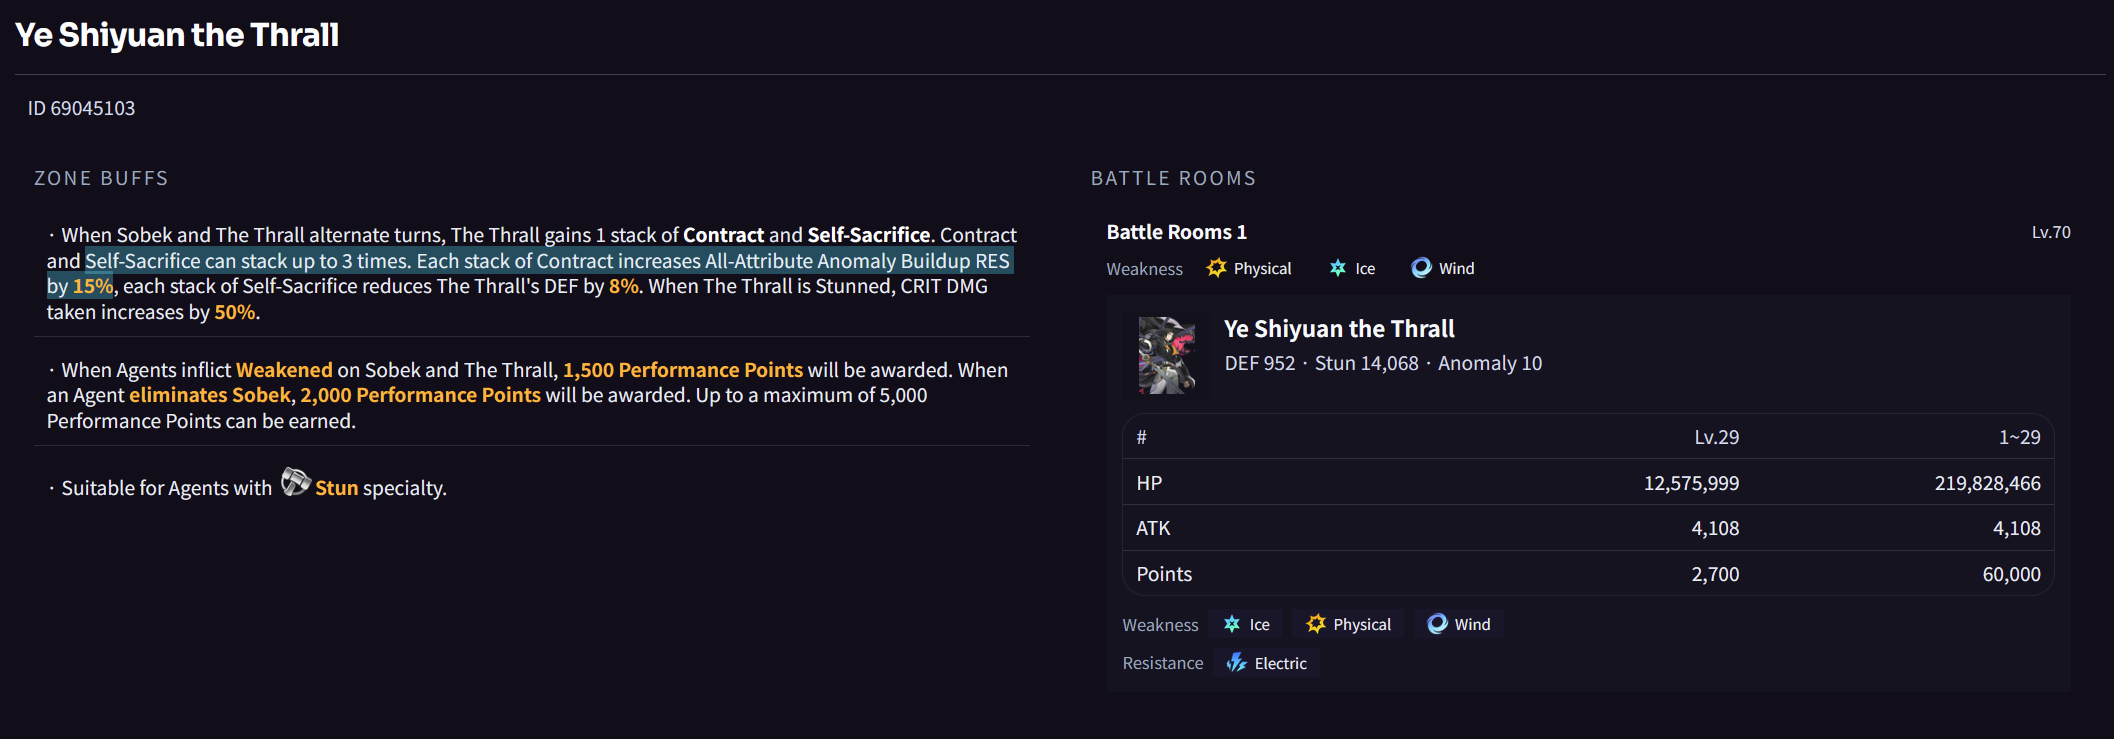
Task: Click the Physical weakness icon under Battle Rooms 1
Action: 1216,268
